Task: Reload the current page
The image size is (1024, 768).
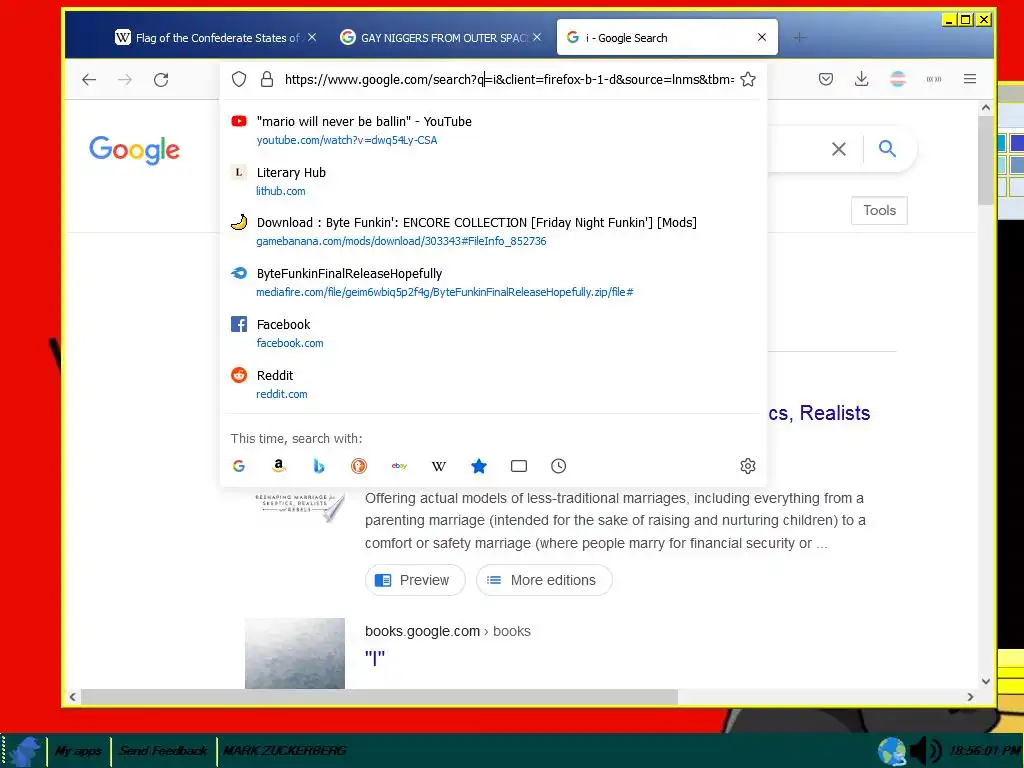Action: (x=161, y=80)
